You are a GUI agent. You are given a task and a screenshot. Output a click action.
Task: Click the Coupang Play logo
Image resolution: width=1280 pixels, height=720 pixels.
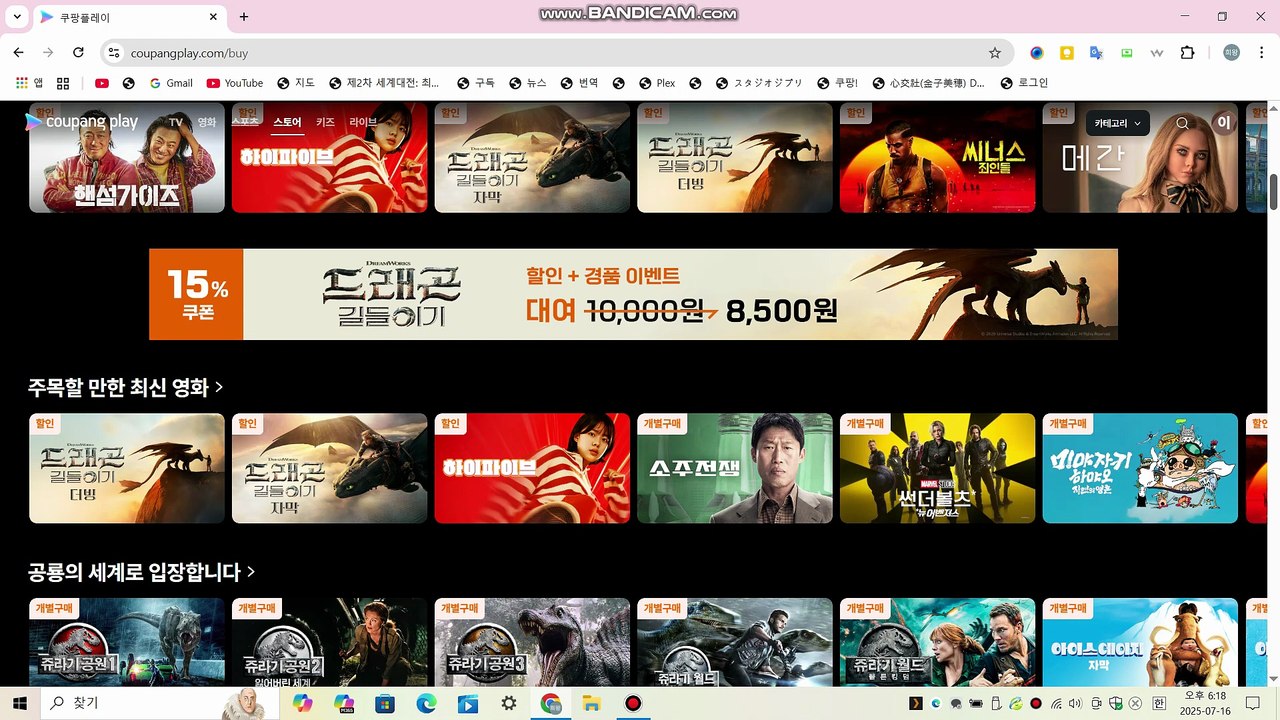pyautogui.click(x=82, y=122)
